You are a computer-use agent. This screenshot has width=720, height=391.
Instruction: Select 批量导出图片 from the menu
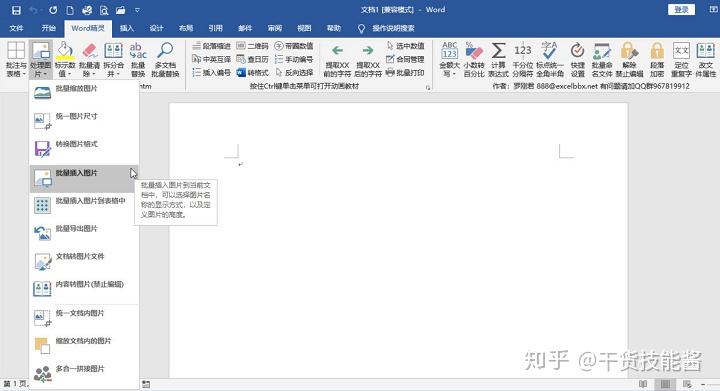[x=84, y=233]
